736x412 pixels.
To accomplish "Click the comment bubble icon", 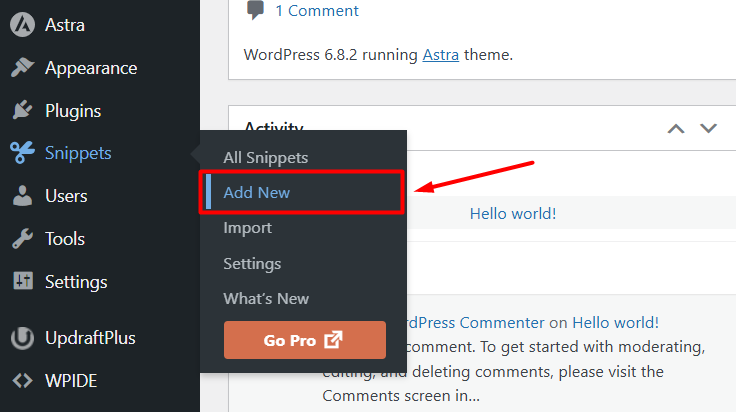I will [256, 11].
